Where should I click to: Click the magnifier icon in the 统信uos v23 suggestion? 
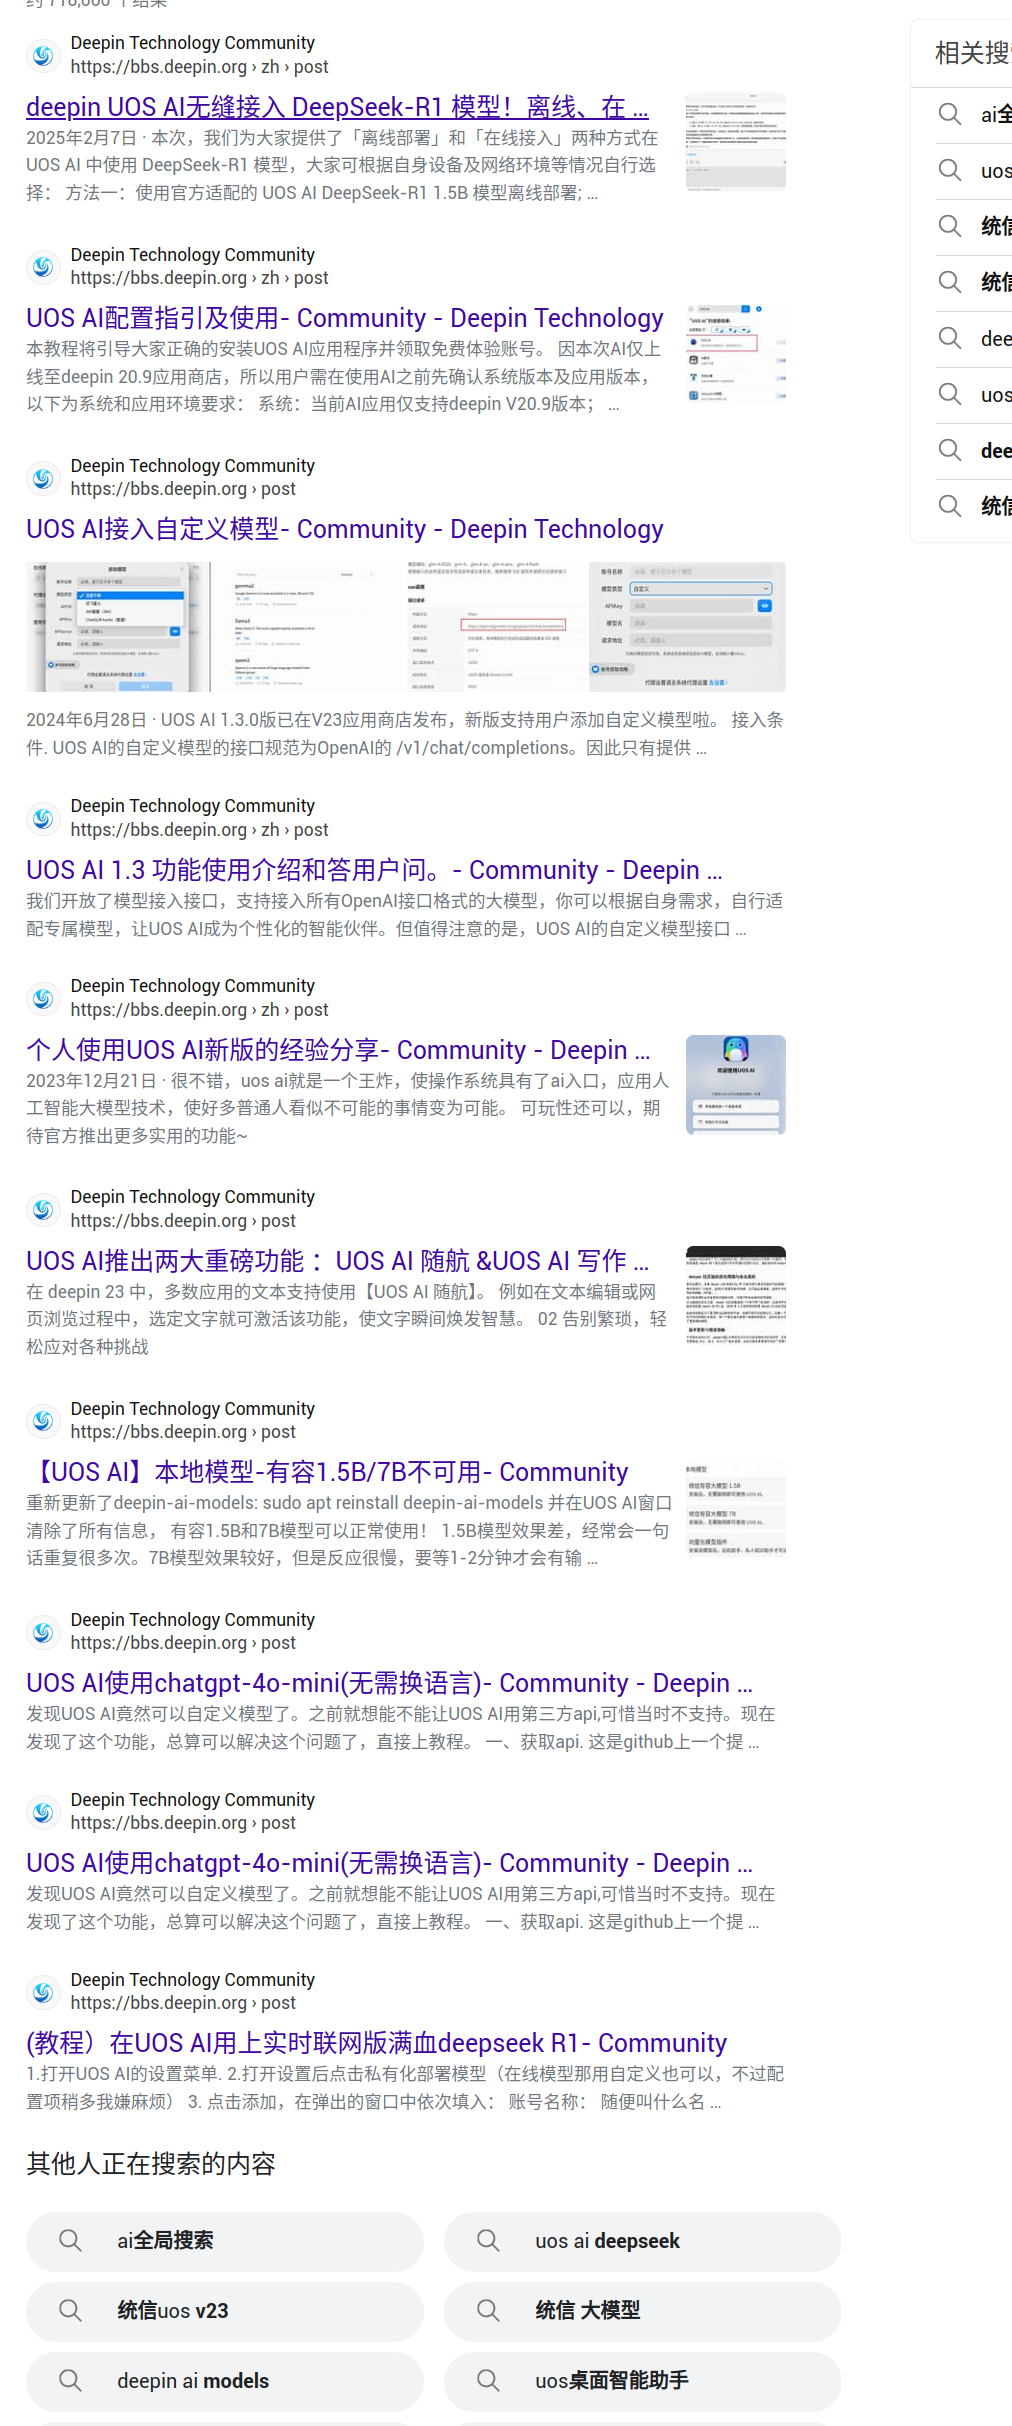(70, 2310)
